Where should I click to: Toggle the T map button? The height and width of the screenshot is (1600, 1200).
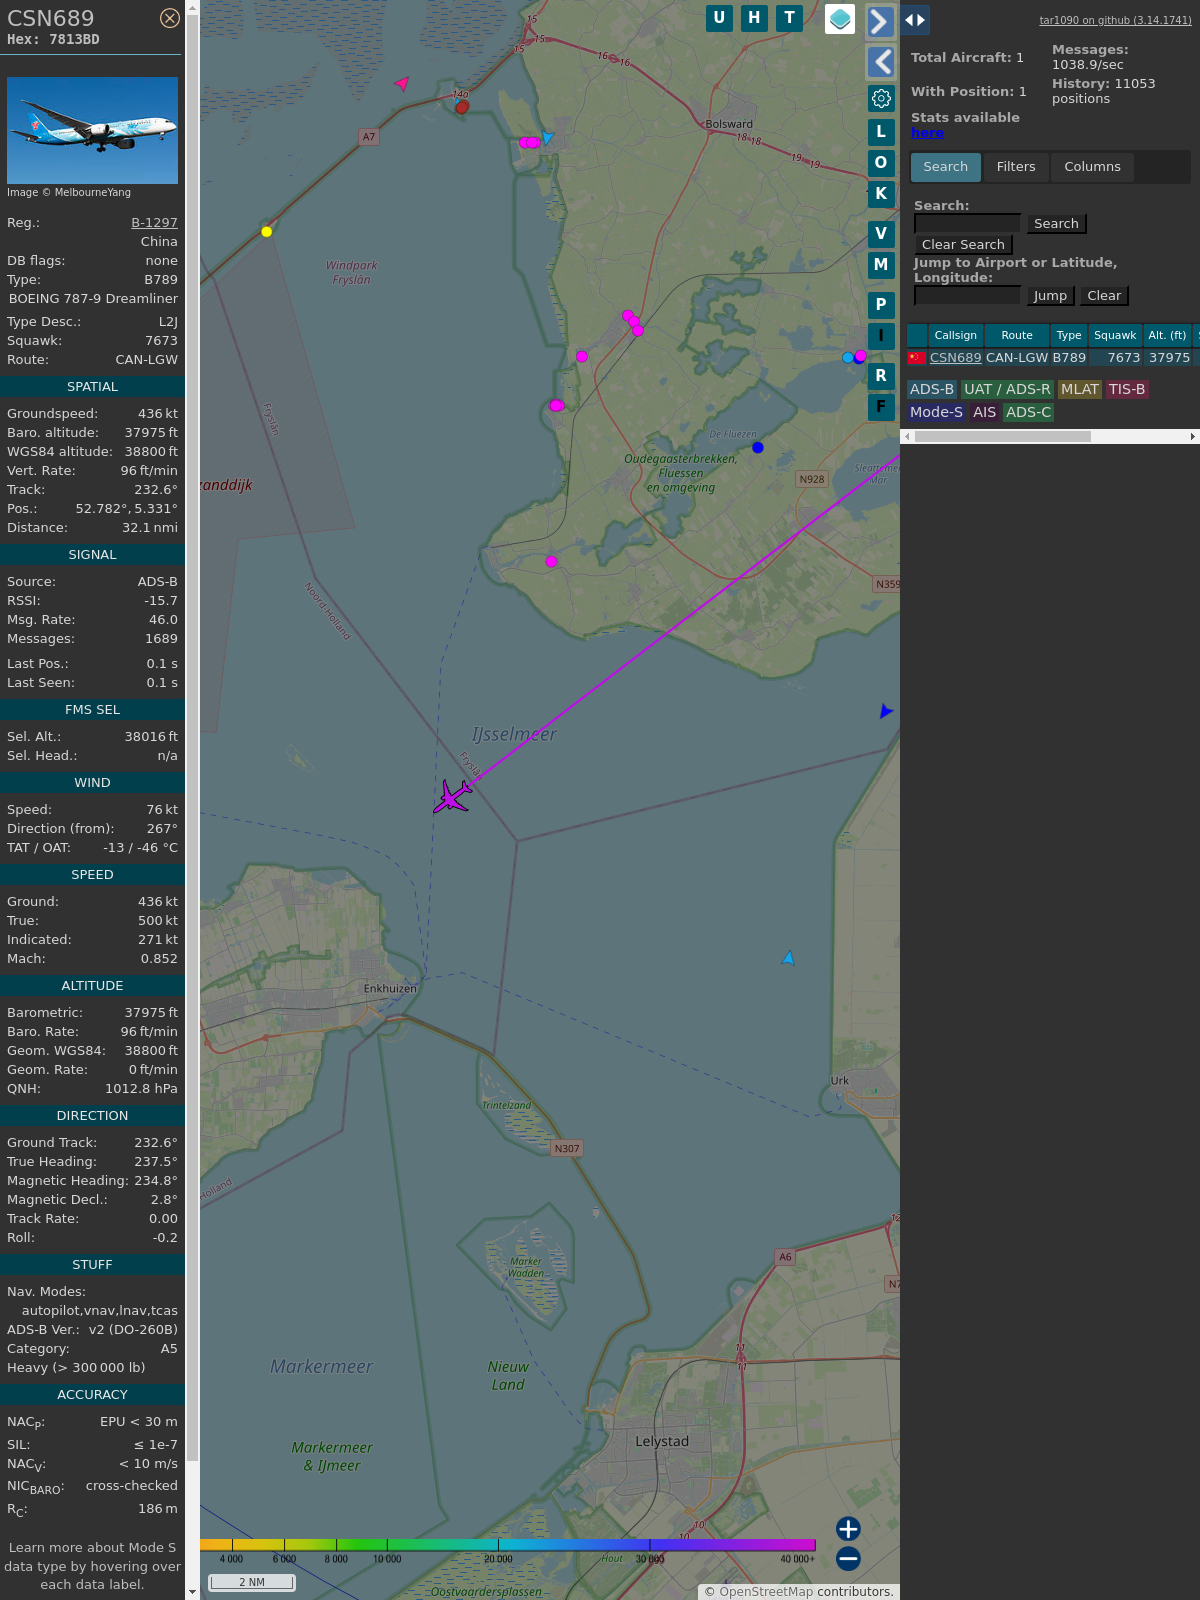[x=790, y=18]
